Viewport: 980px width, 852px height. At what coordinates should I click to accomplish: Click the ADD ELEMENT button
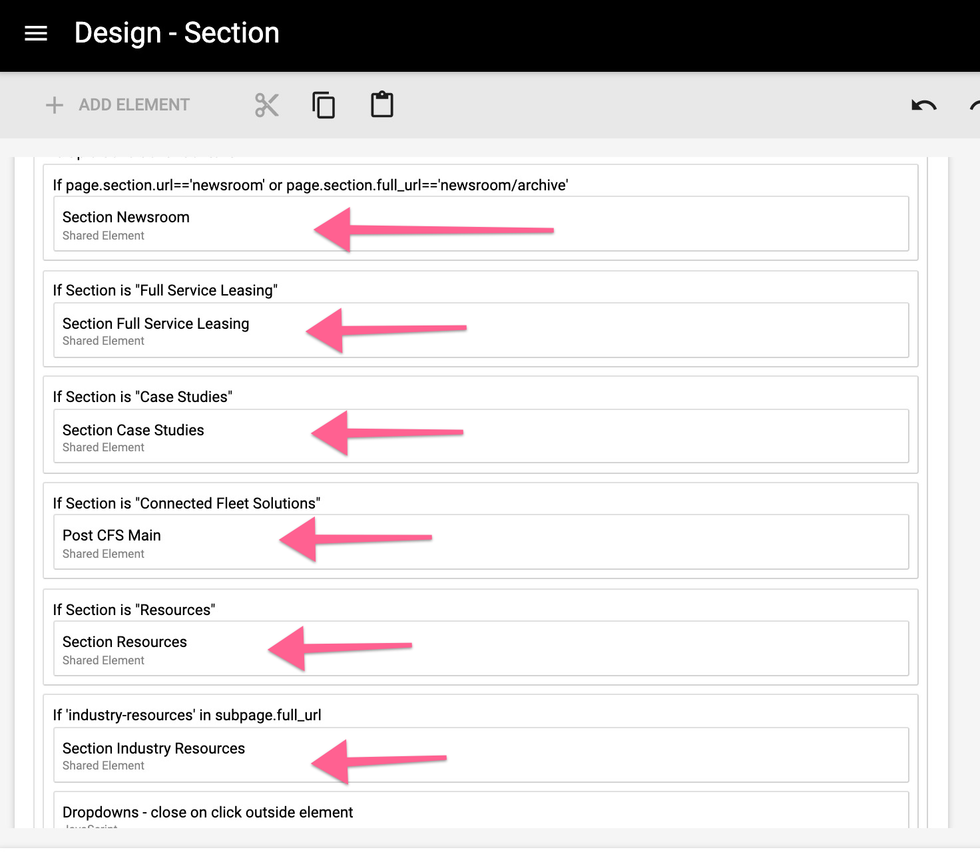[134, 105]
